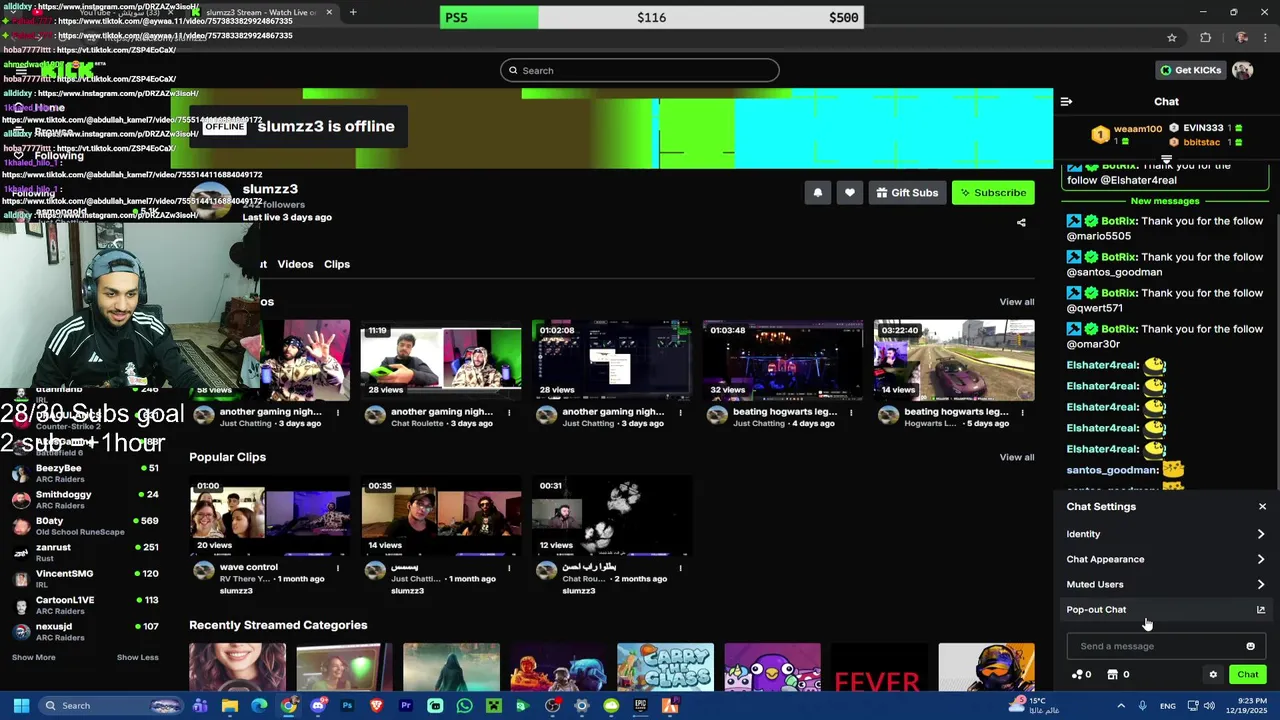1280x720 pixels.
Task: Show system tray hidden icons
Action: [1121, 706]
